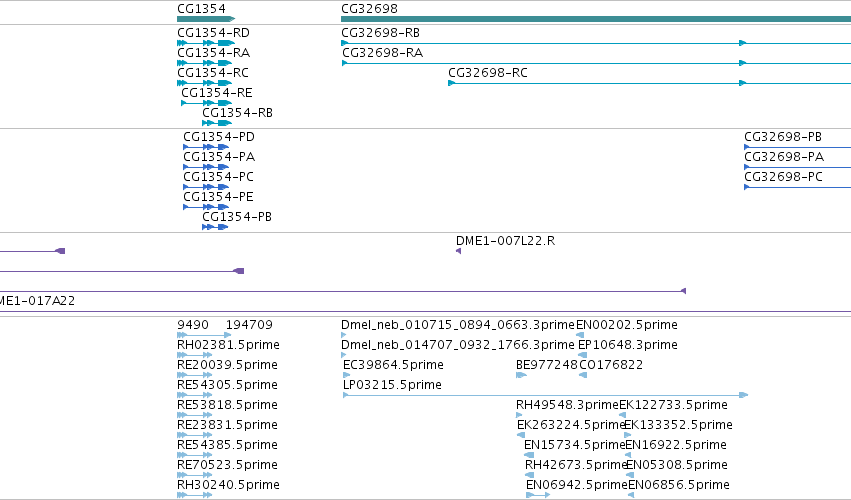
Task: Select EST EN05308.5prime
Action: click(677, 465)
